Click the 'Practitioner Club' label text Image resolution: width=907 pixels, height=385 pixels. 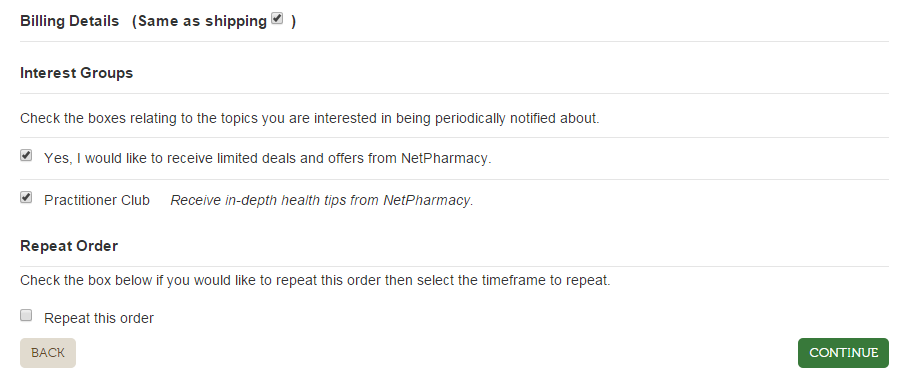[x=97, y=200]
